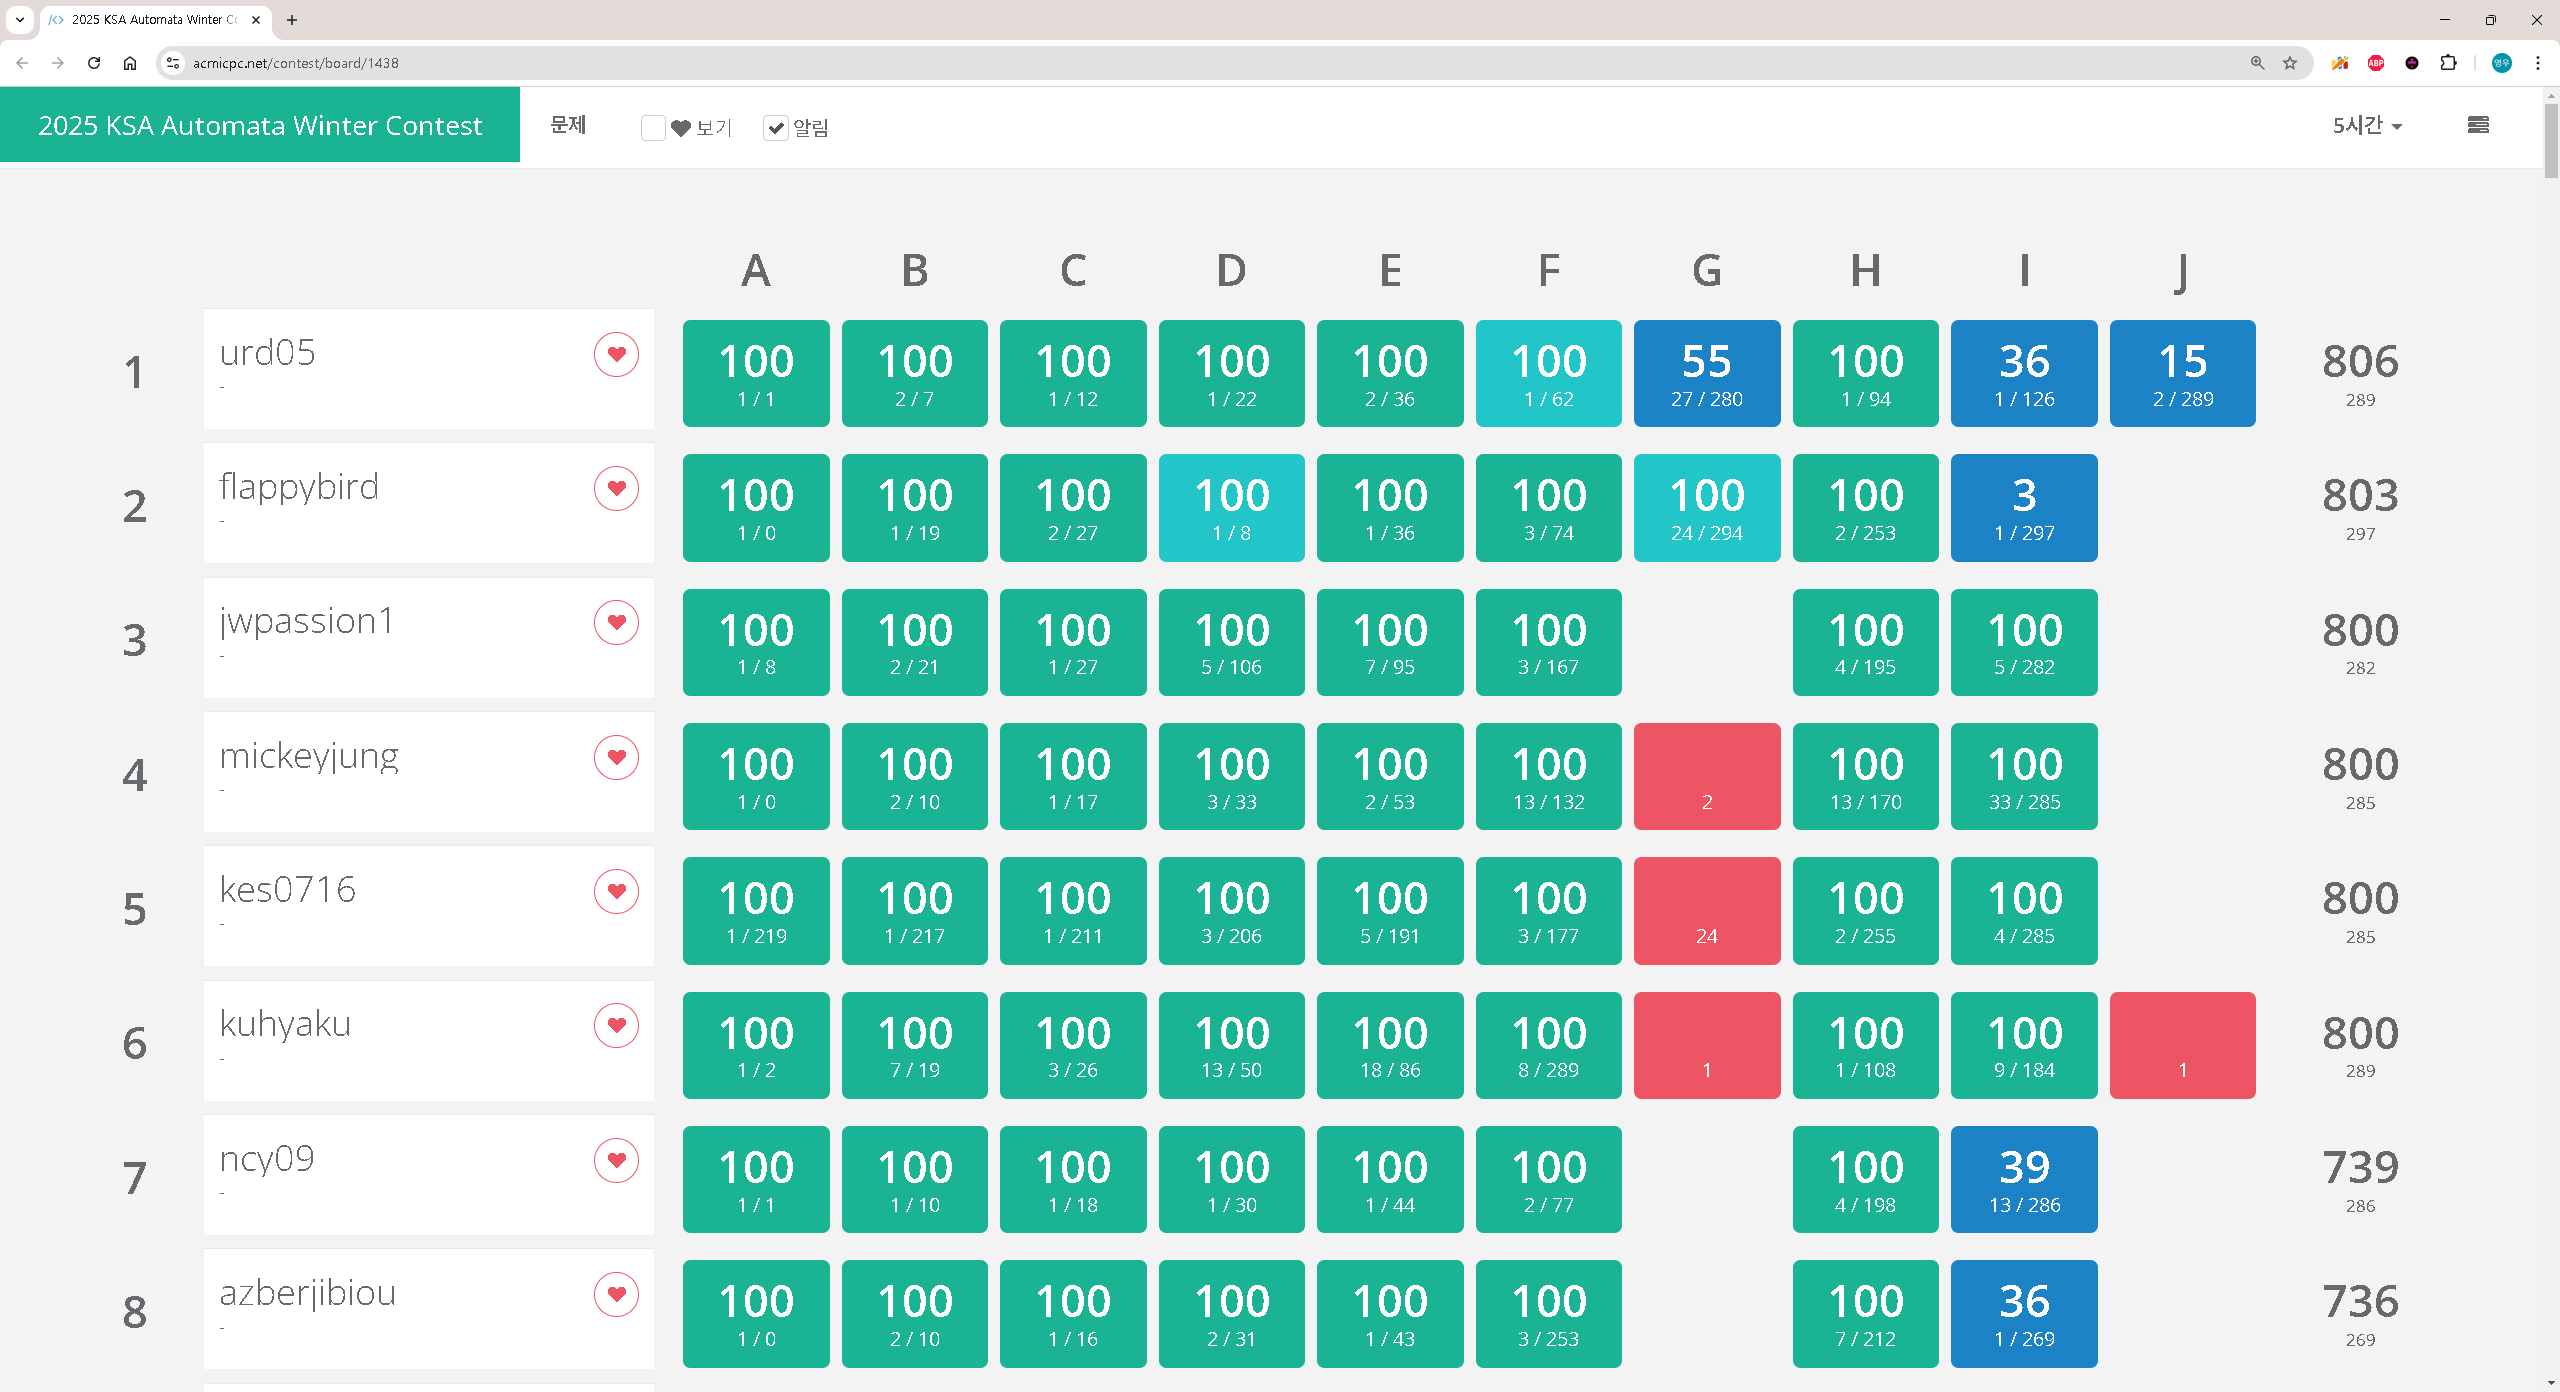Click the heart icon next to flappybird
This screenshot has width=2560, height=1392.
coord(616,488)
